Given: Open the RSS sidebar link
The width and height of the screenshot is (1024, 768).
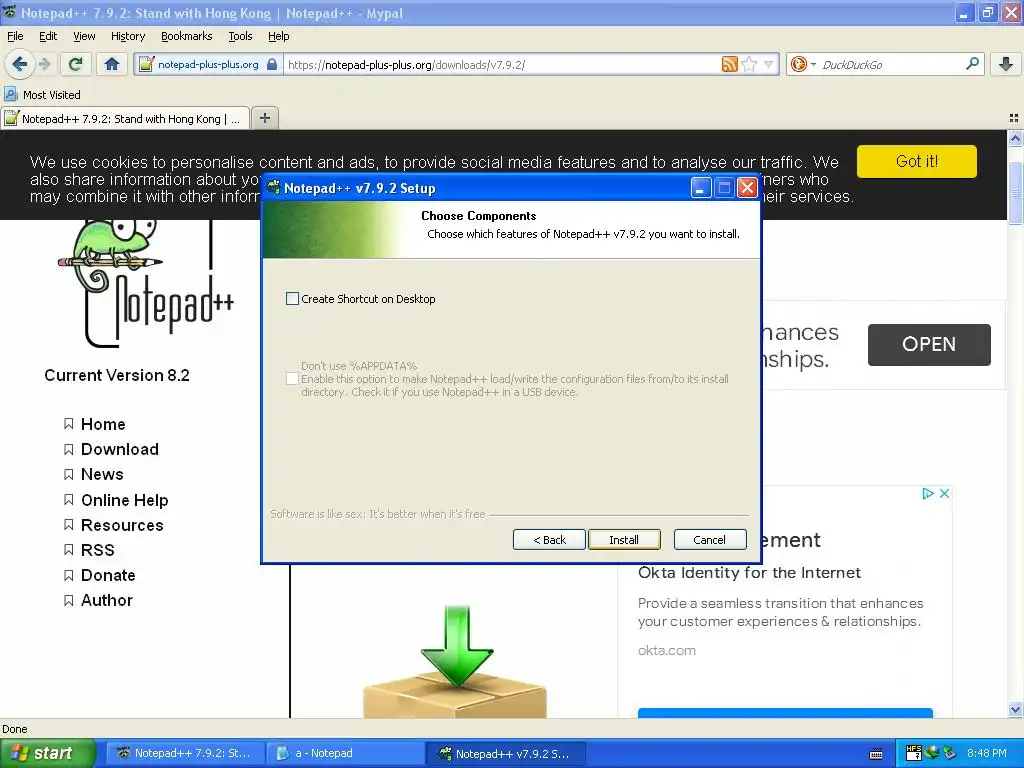Looking at the screenshot, I should [x=97, y=550].
